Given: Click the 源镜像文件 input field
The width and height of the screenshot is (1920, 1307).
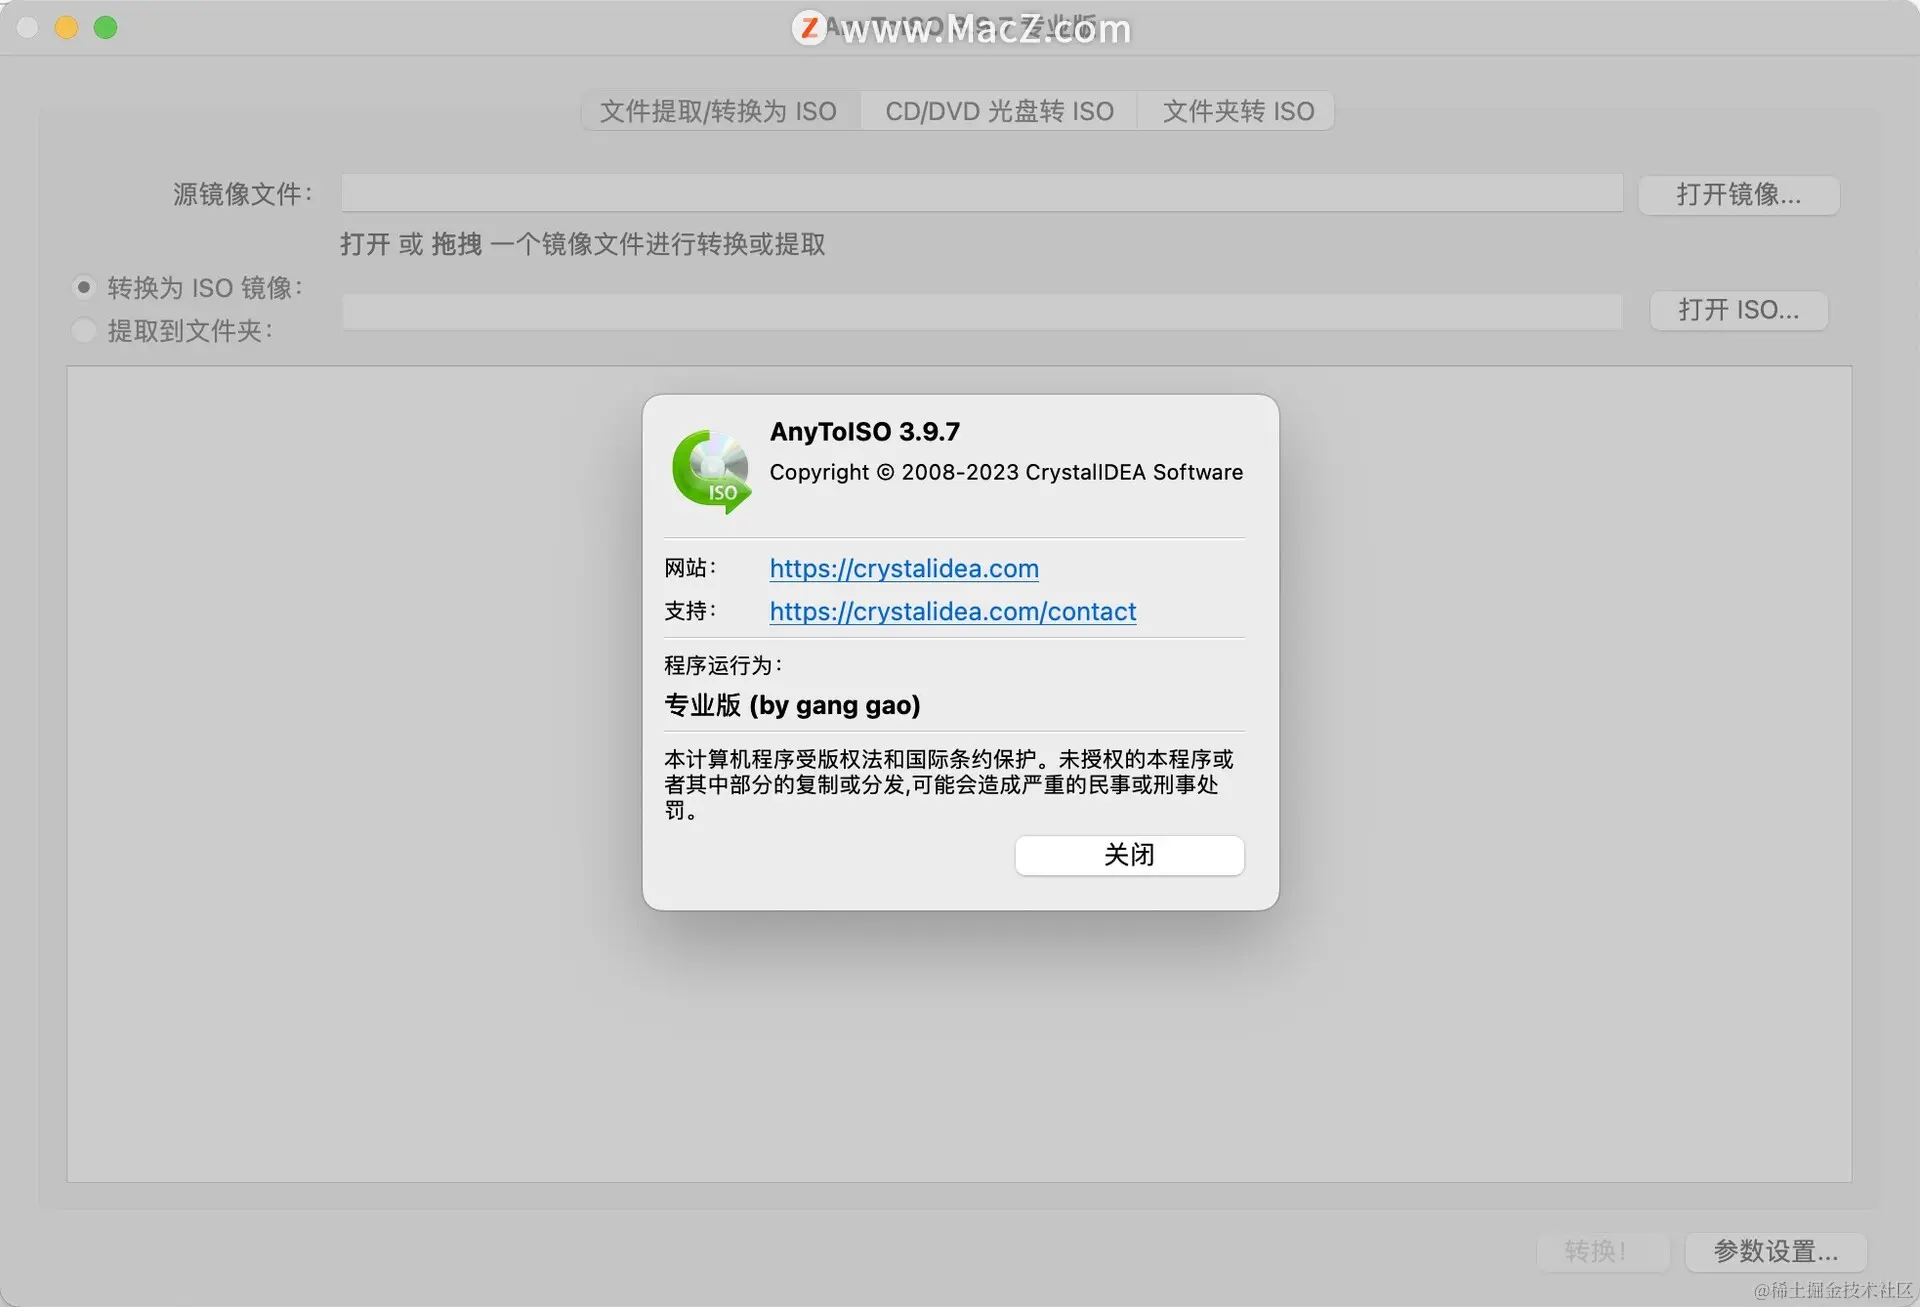Looking at the screenshot, I should (x=980, y=193).
